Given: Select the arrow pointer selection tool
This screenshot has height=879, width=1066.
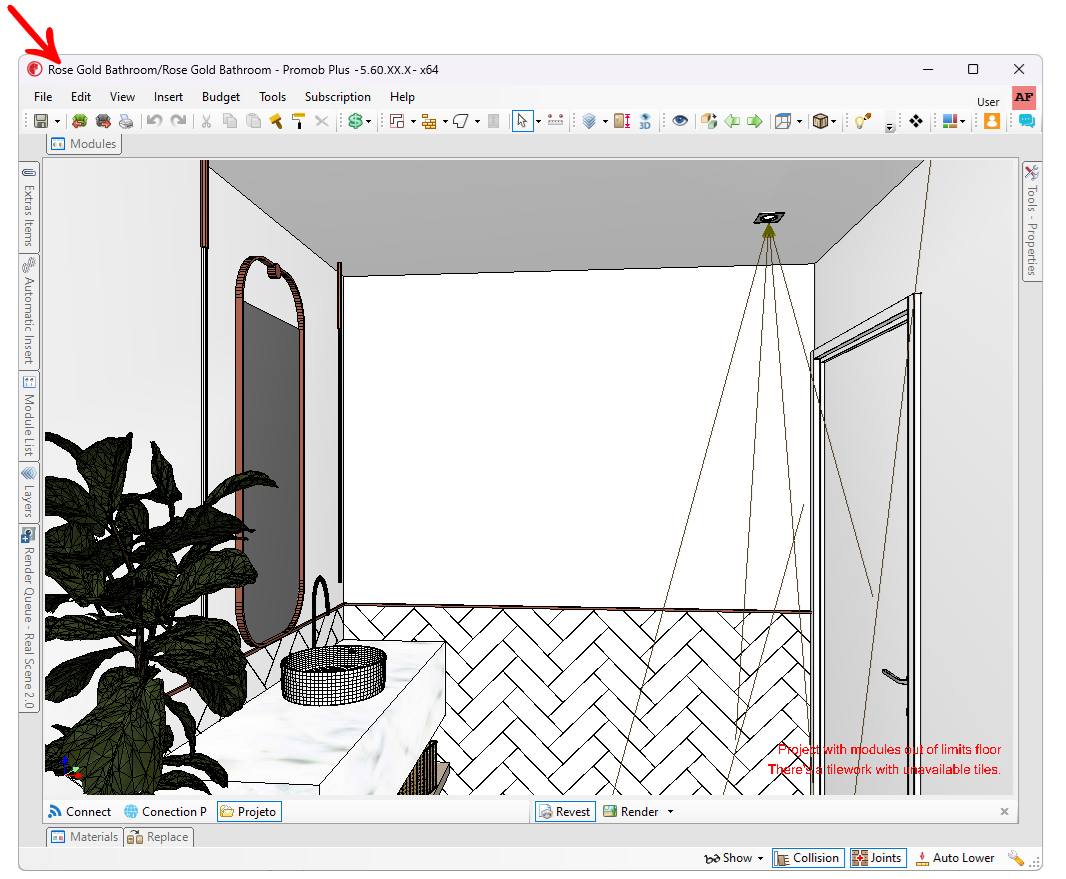Looking at the screenshot, I should tap(522, 121).
